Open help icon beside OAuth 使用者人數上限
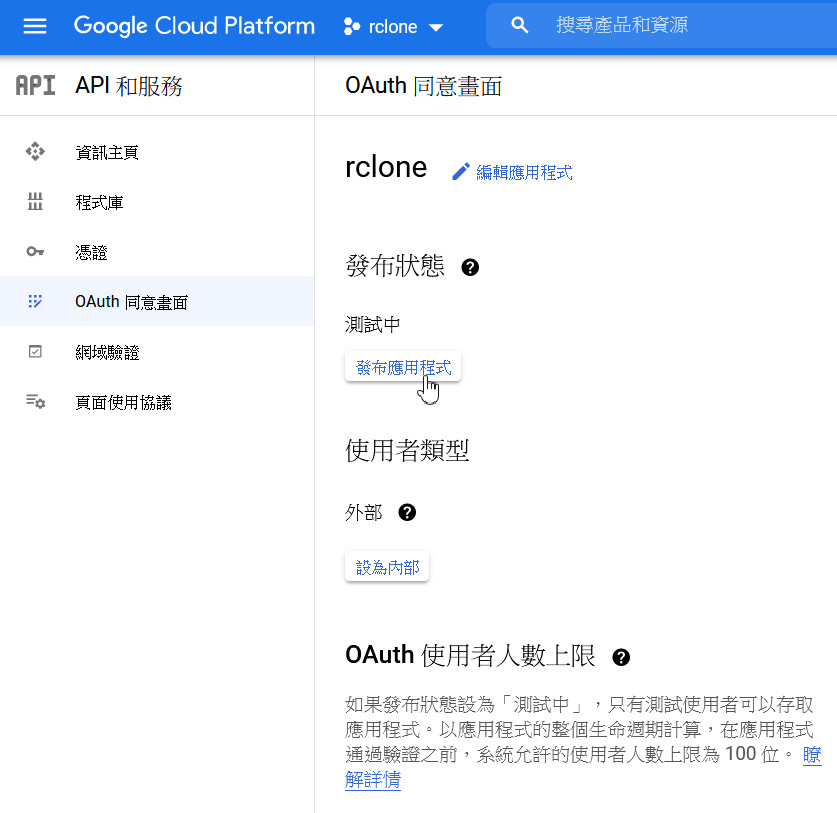The width and height of the screenshot is (837, 813). point(621,657)
